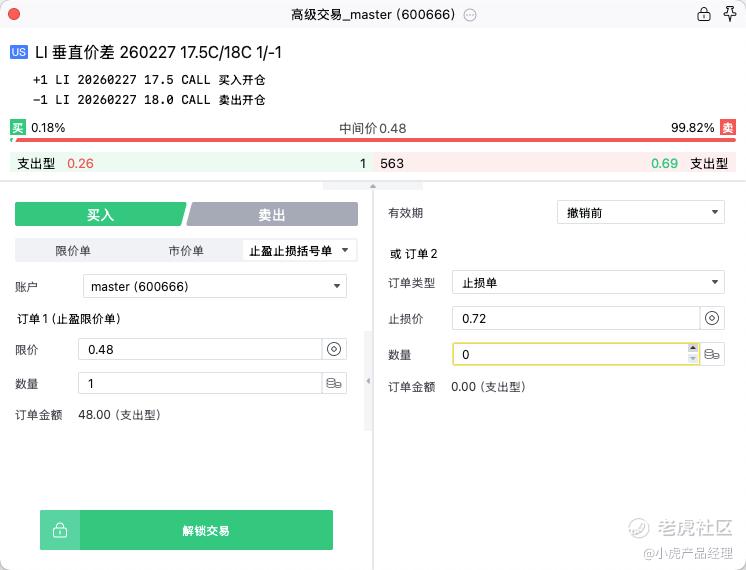Click the 解锁交易 button
This screenshot has width=746, height=570.
pyautogui.click(x=206, y=530)
